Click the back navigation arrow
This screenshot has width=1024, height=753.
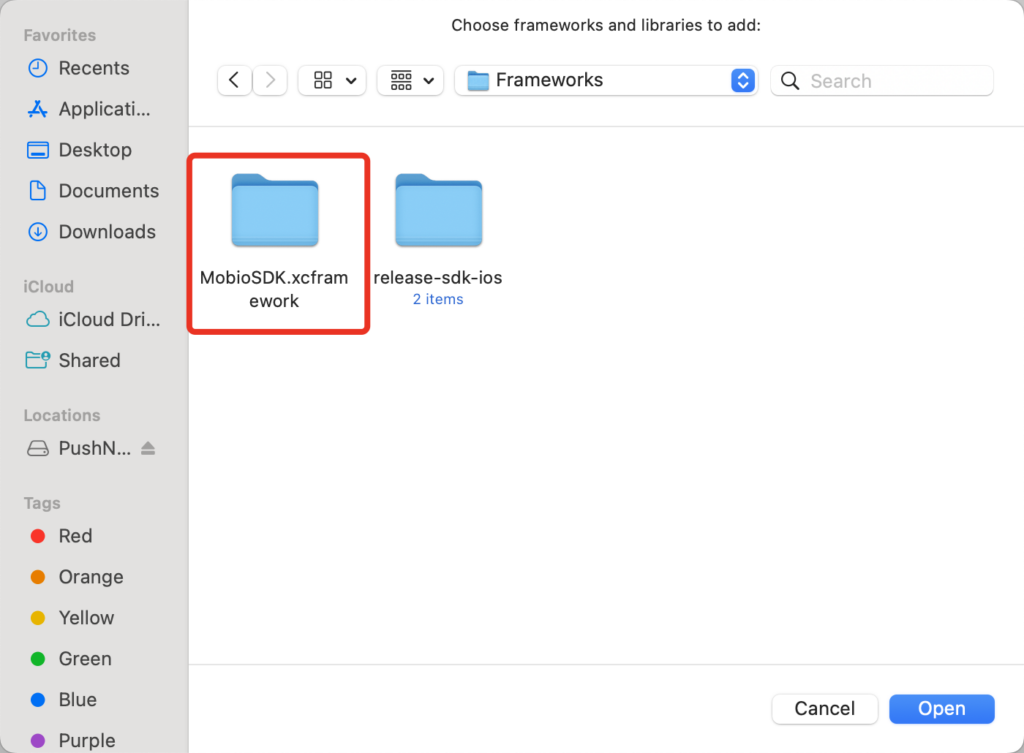[x=234, y=81]
